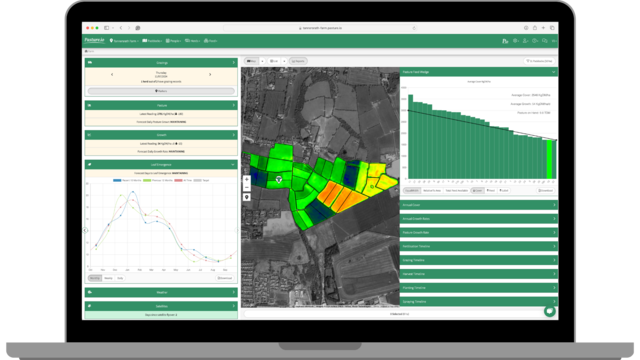Click the Markers button in Grazings panel
Image resolution: width=640 pixels, height=360 pixels.
161,91
